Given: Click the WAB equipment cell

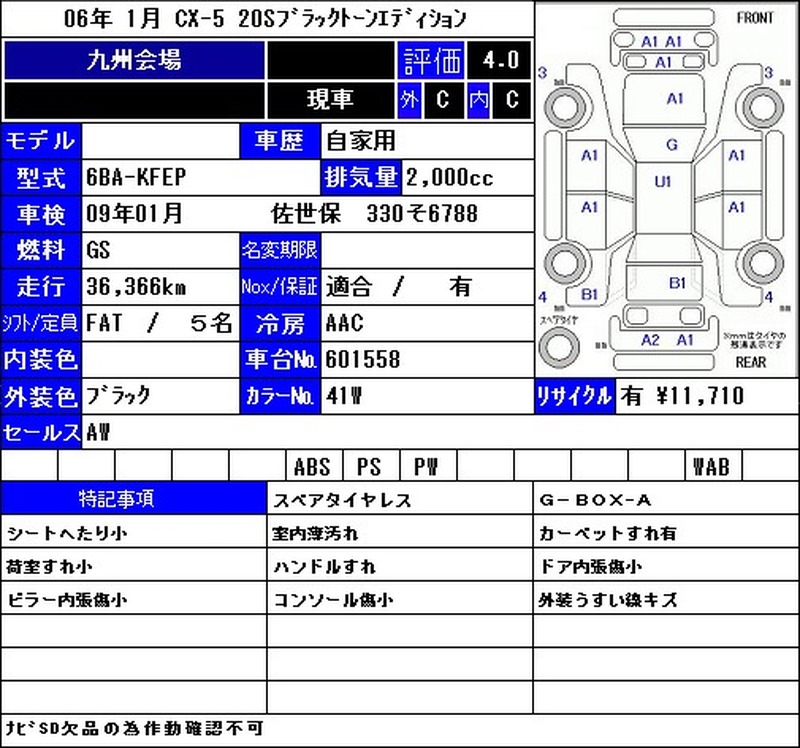Looking at the screenshot, I should click(713, 465).
